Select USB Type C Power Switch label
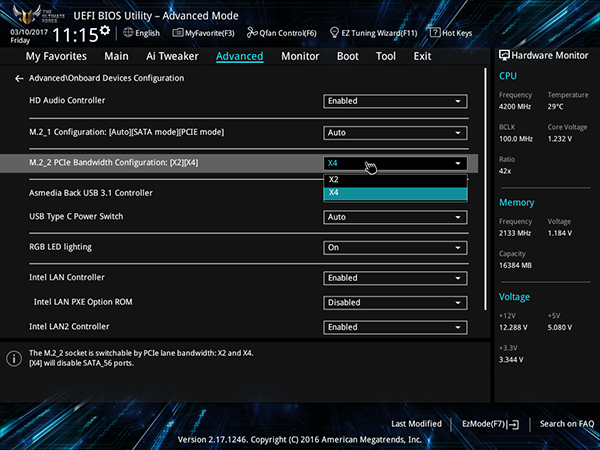This screenshot has width=600, height=450. point(76,217)
